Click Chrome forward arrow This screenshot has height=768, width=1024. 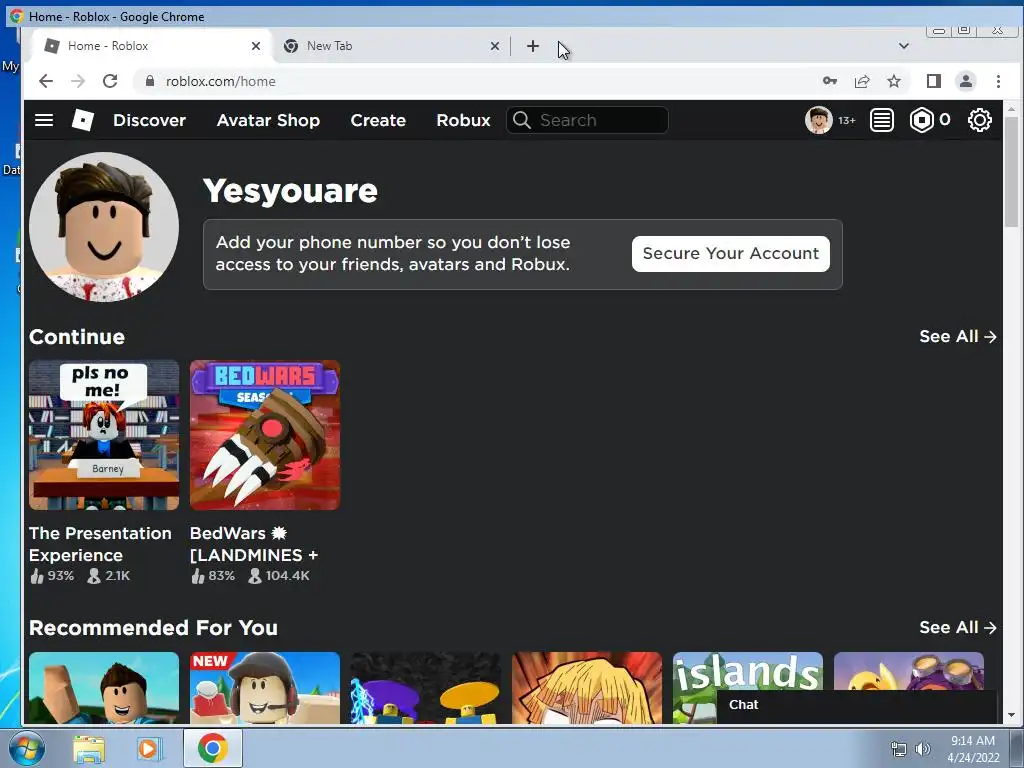pyautogui.click(x=78, y=81)
